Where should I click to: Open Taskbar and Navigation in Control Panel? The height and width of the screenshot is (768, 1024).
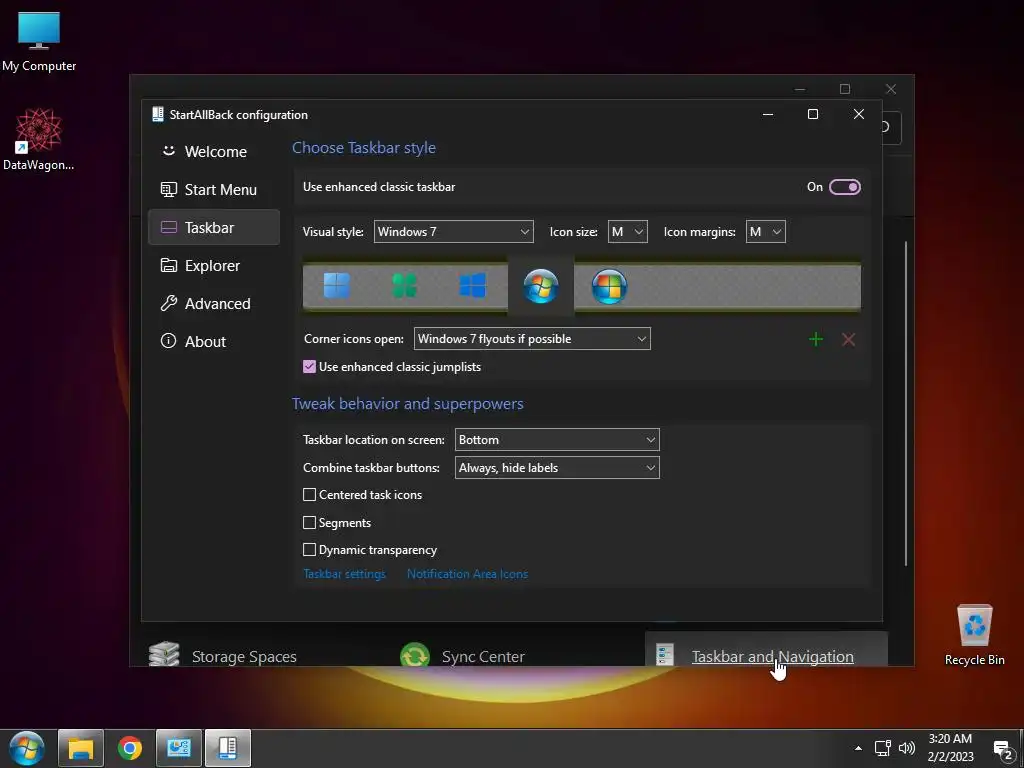[x=773, y=656]
